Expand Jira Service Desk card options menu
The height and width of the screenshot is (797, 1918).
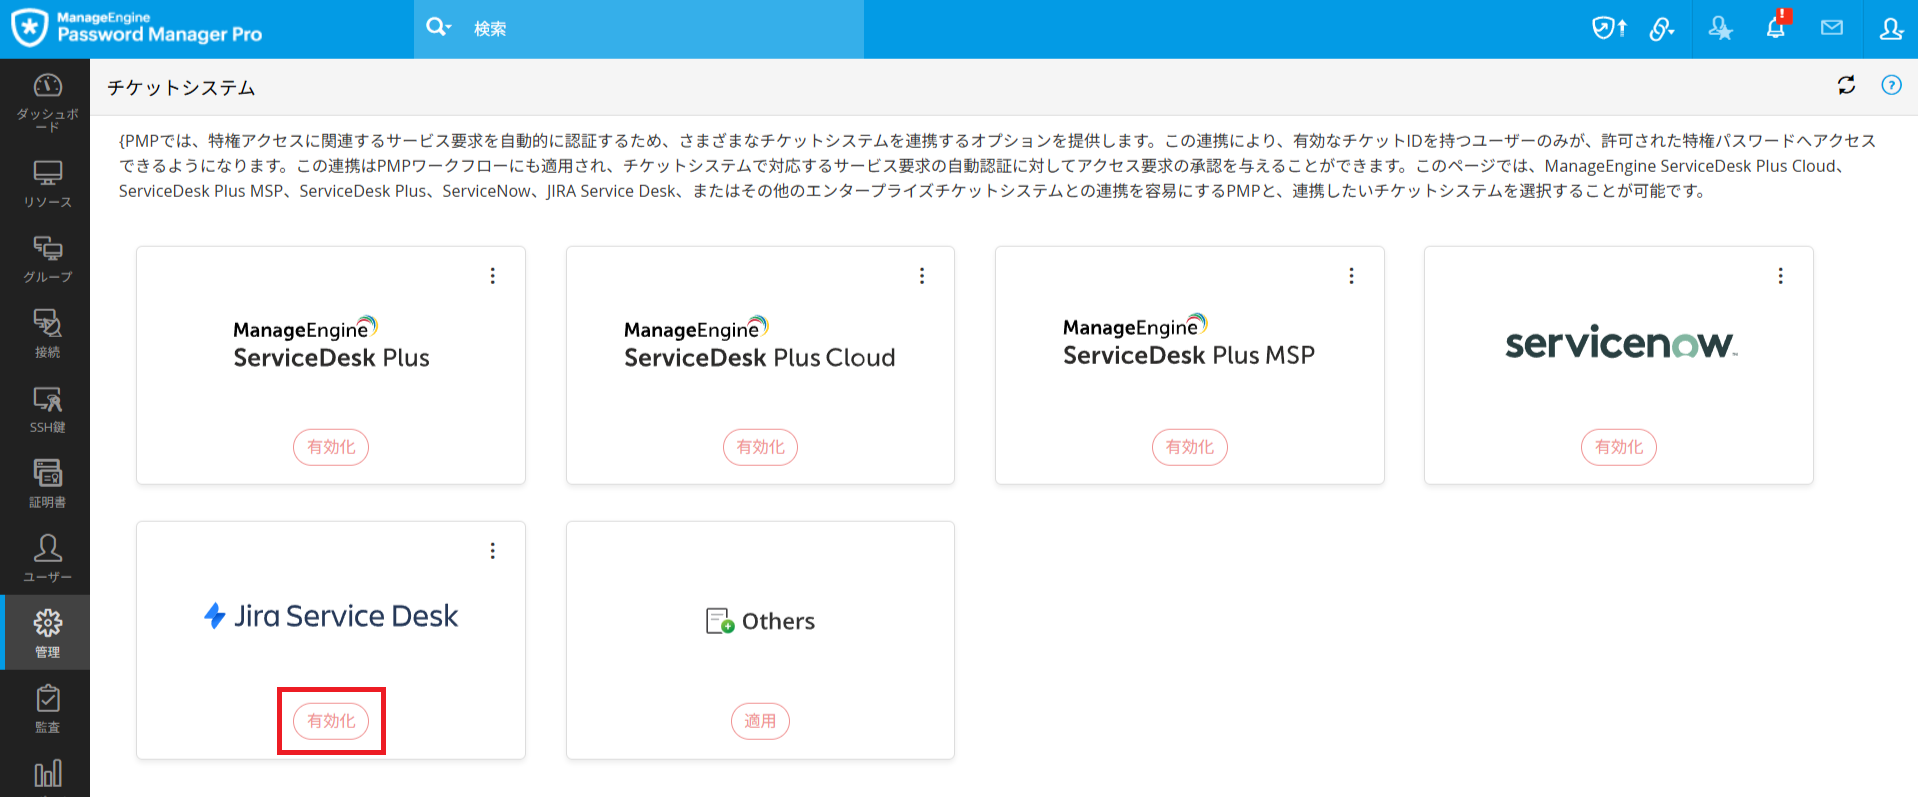tap(492, 551)
